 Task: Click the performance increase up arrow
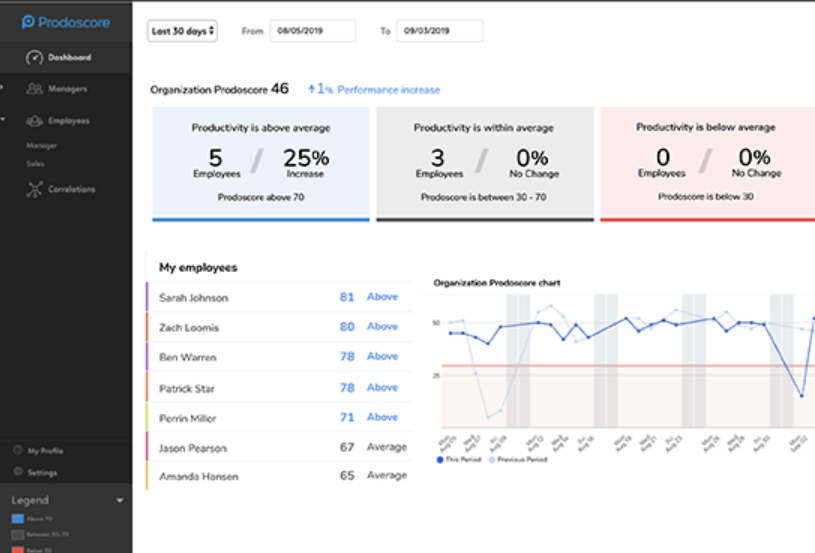point(311,89)
